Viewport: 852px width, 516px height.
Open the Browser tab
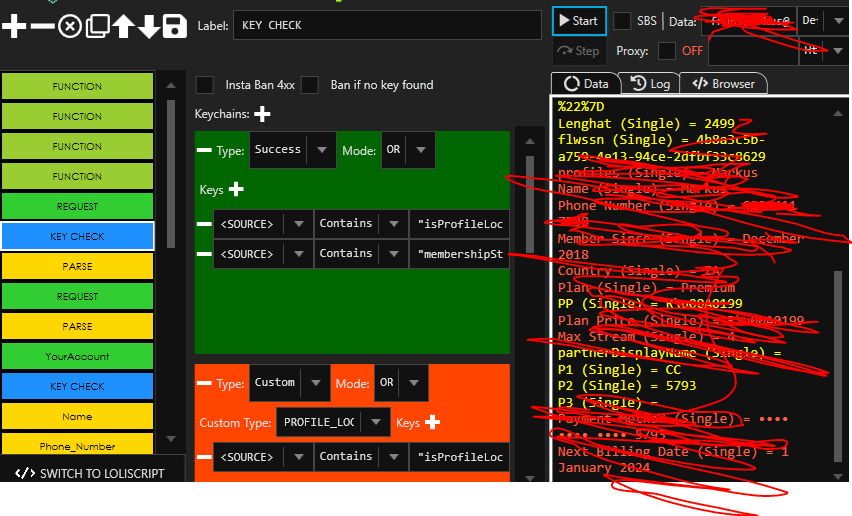point(723,84)
